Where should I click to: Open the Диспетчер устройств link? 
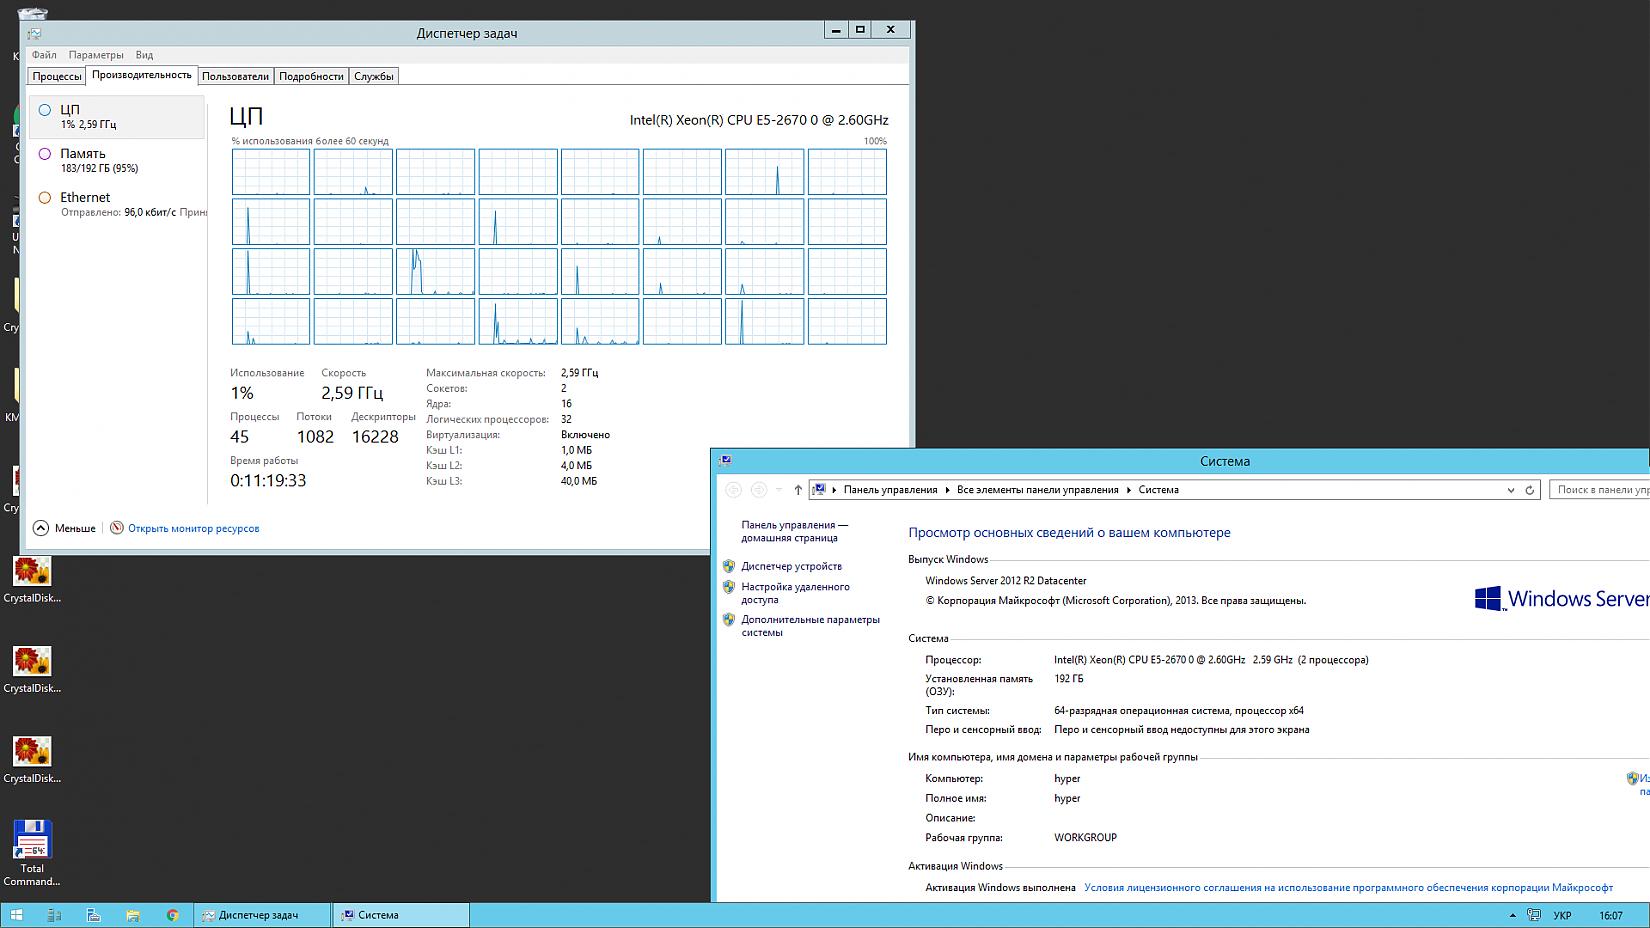[791, 566]
